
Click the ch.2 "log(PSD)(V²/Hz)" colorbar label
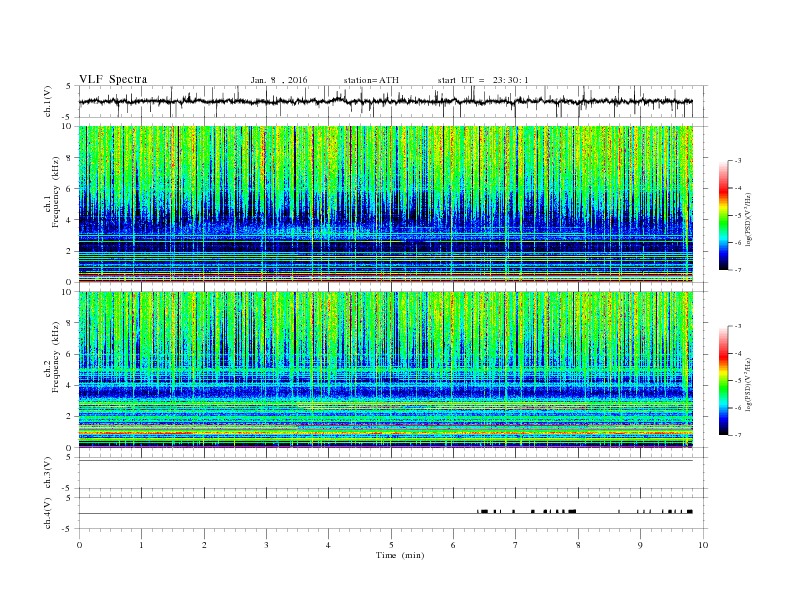tap(749, 385)
